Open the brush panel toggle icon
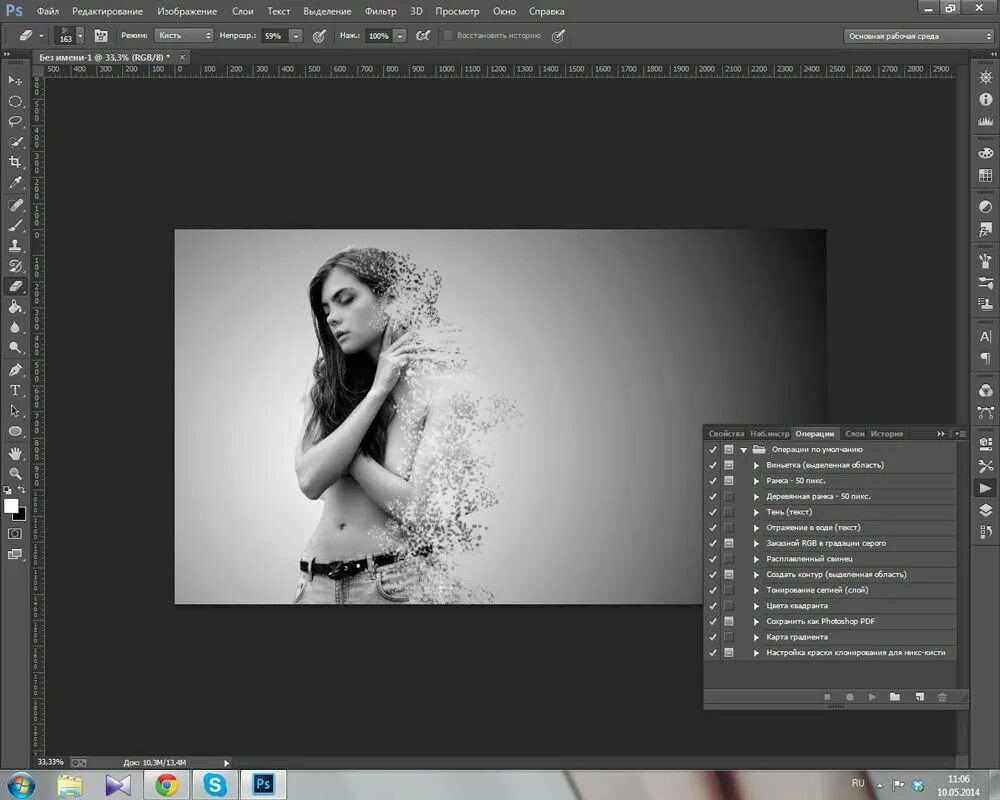The width and height of the screenshot is (1000, 800). 101,36
